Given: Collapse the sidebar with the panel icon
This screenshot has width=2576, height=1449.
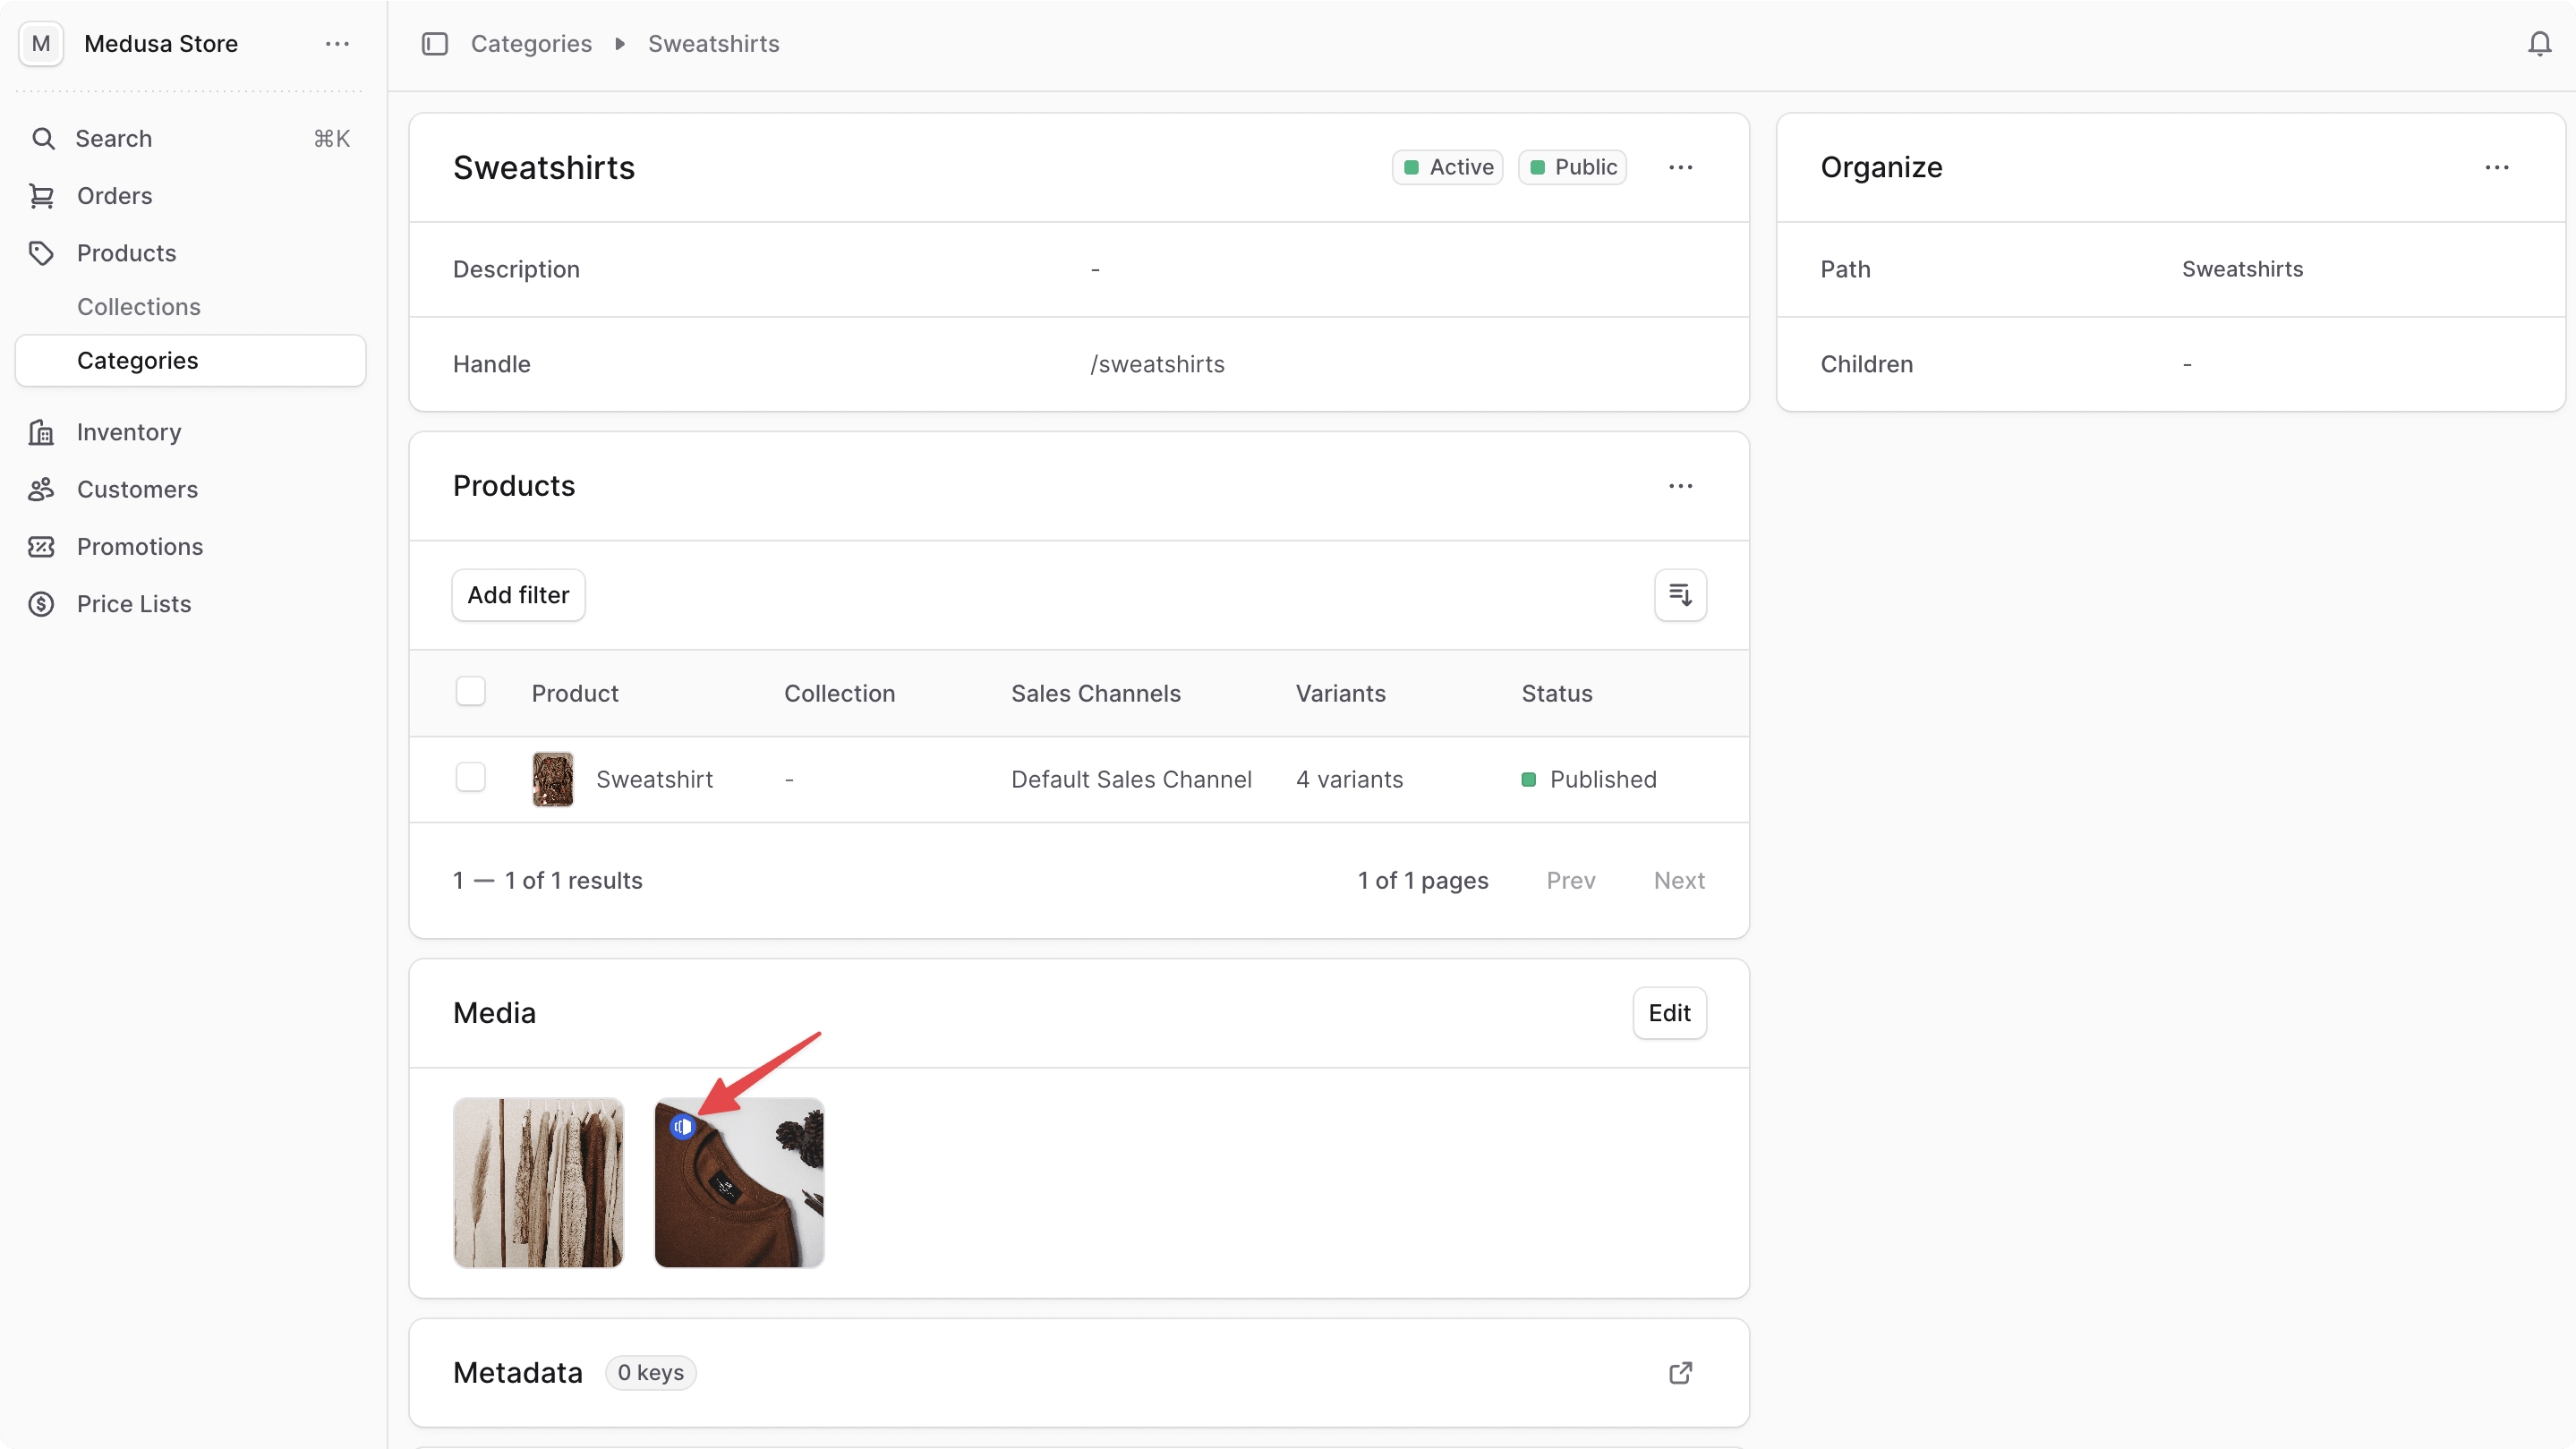Looking at the screenshot, I should coord(435,43).
